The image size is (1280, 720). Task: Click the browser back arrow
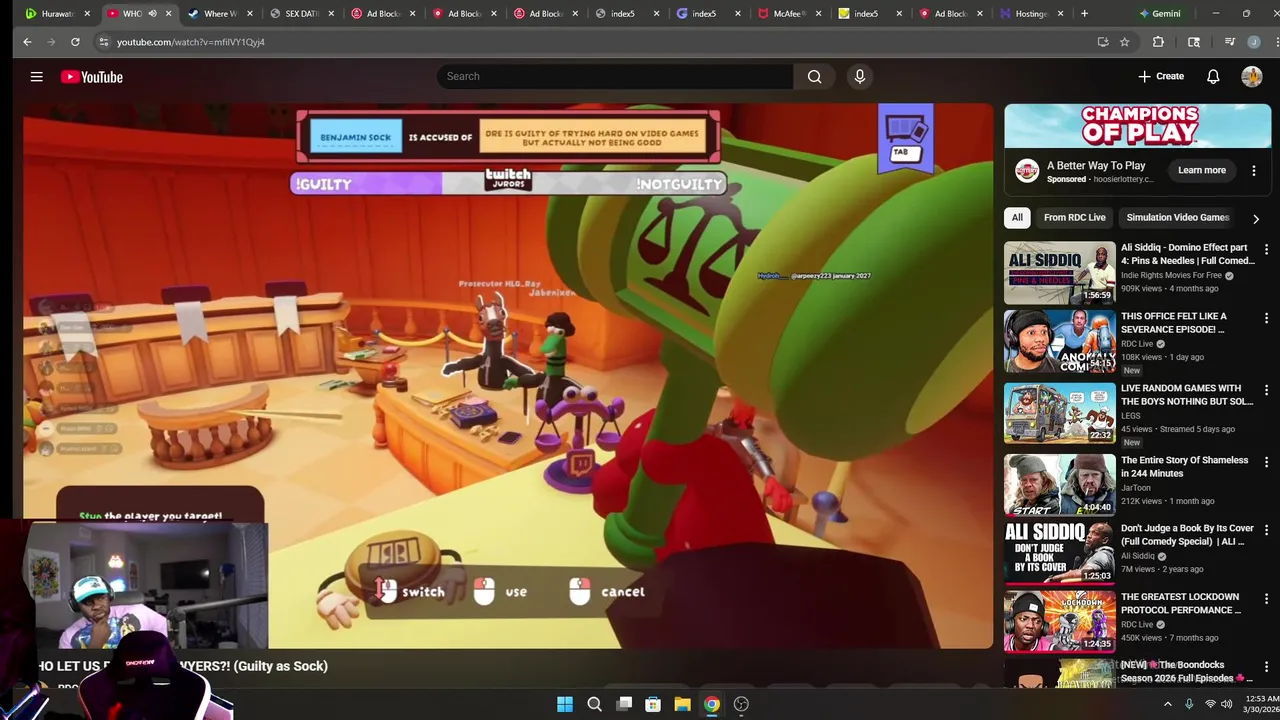point(27,42)
